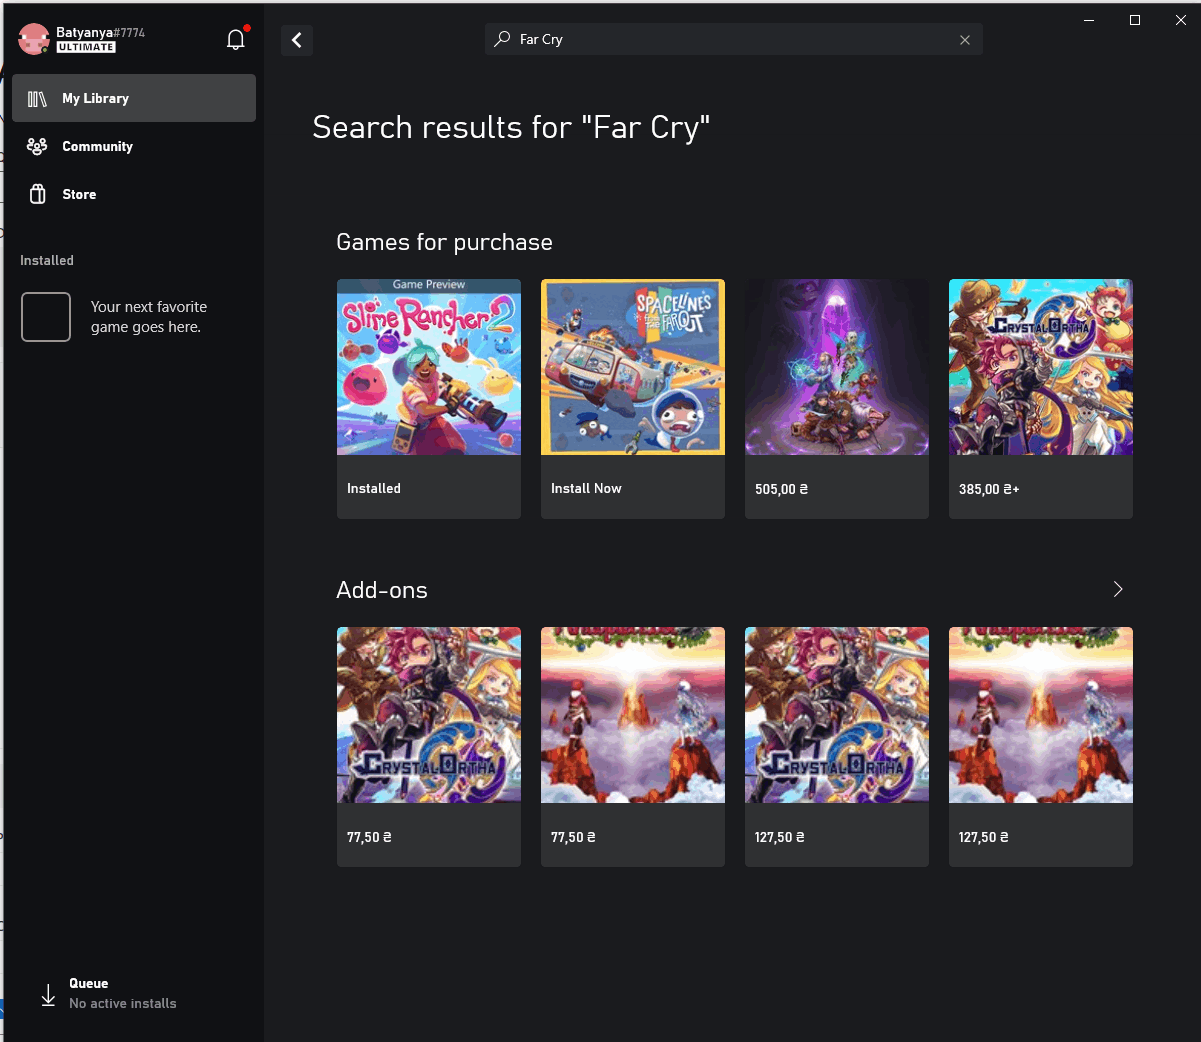This screenshot has width=1201, height=1042.
Task: Minimize the Xbox app window
Action: tap(1089, 20)
